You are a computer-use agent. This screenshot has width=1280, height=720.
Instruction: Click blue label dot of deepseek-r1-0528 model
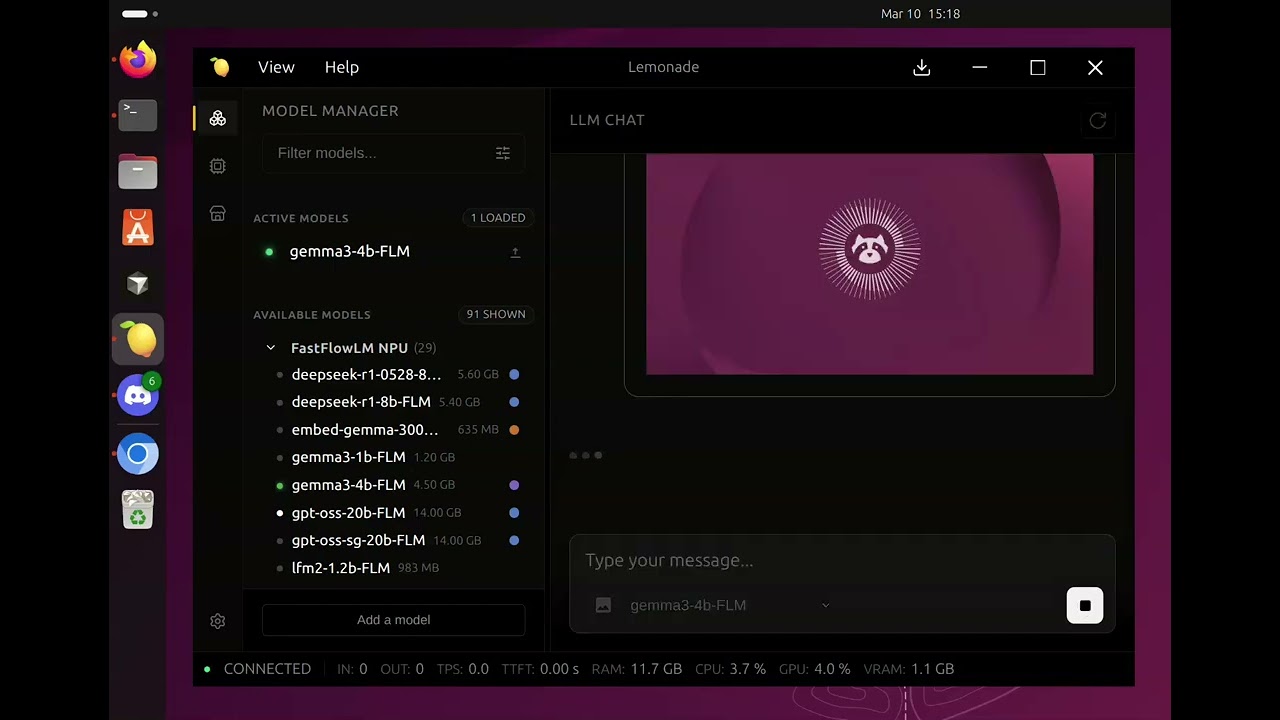pos(514,374)
